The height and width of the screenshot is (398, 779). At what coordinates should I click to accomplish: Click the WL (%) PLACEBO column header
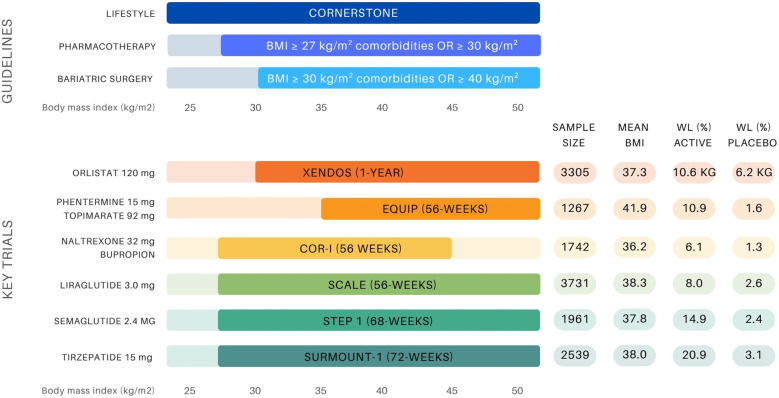[x=752, y=135]
